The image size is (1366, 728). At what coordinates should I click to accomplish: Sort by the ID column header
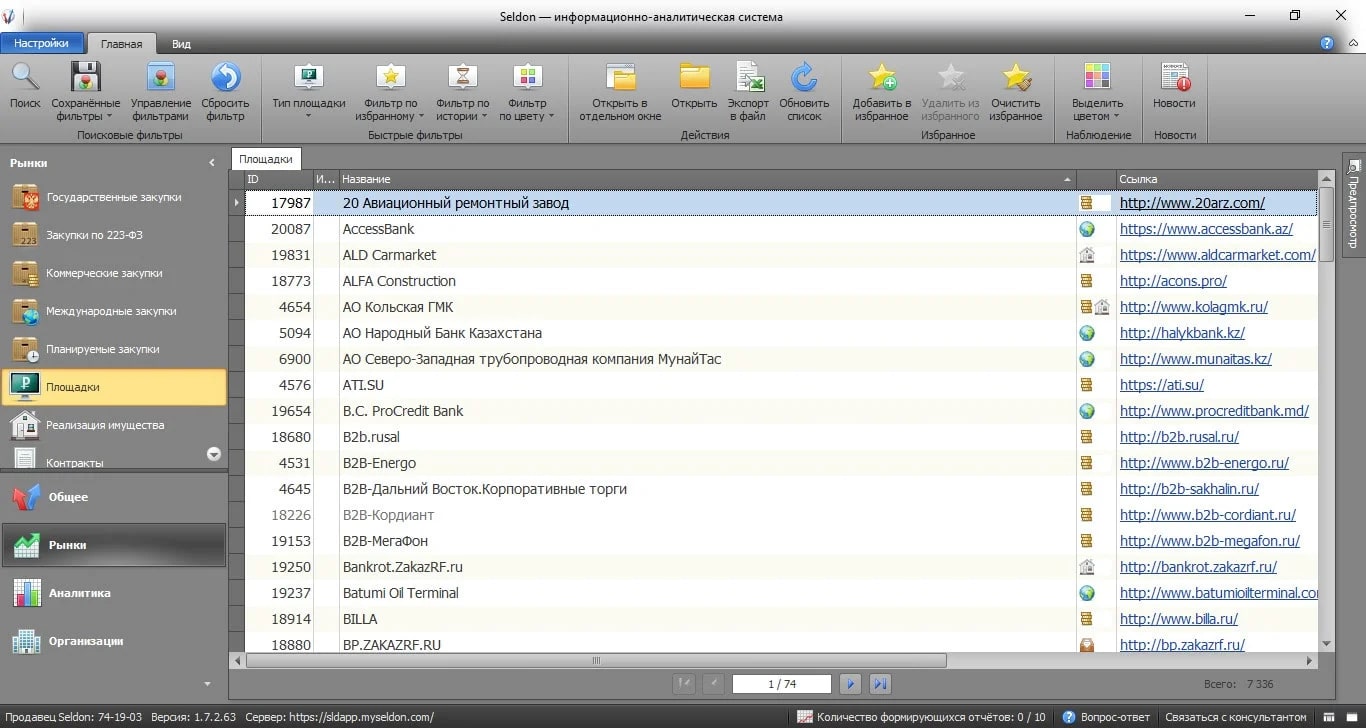278,179
